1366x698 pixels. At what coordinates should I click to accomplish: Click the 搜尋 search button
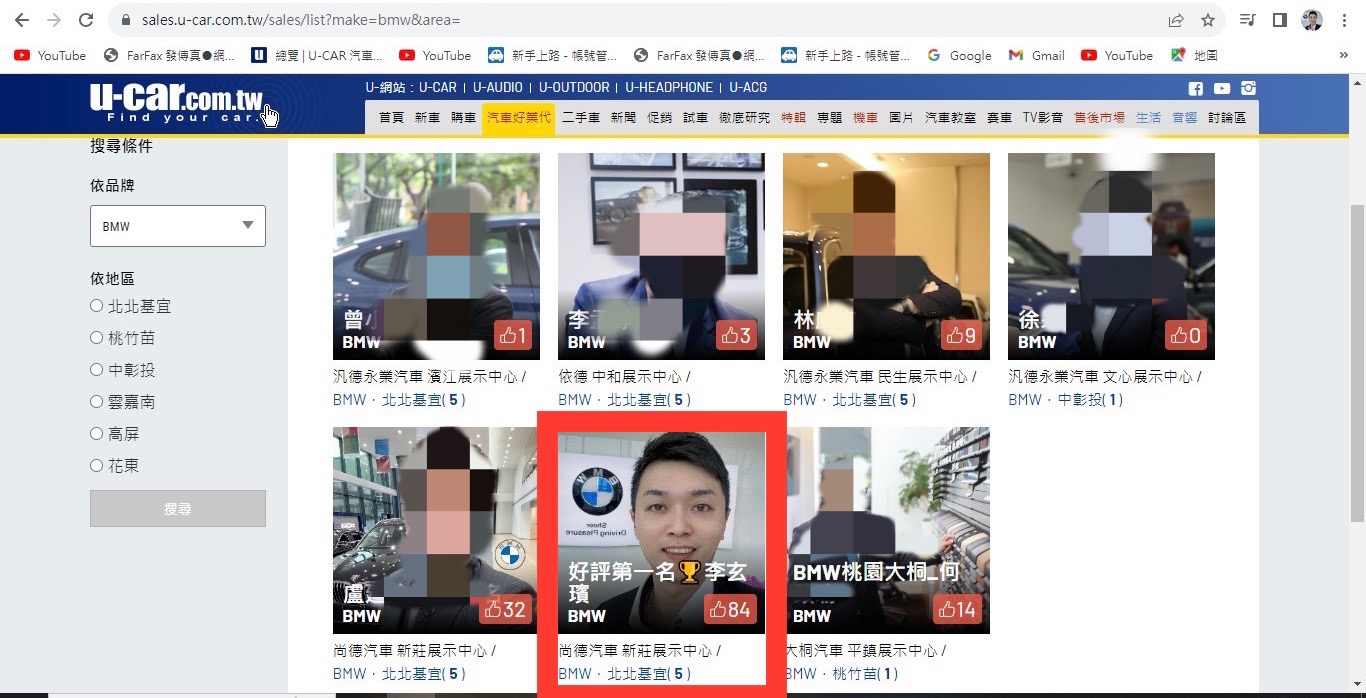(178, 509)
